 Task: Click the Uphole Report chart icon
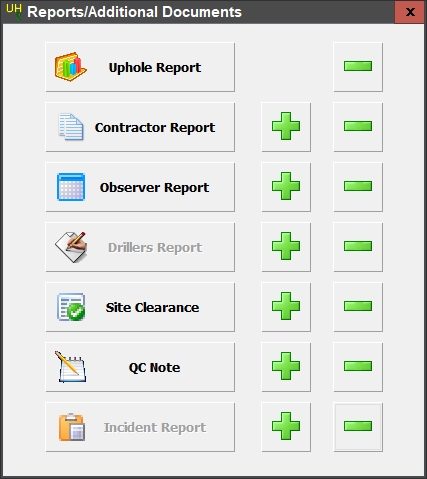[x=71, y=66]
